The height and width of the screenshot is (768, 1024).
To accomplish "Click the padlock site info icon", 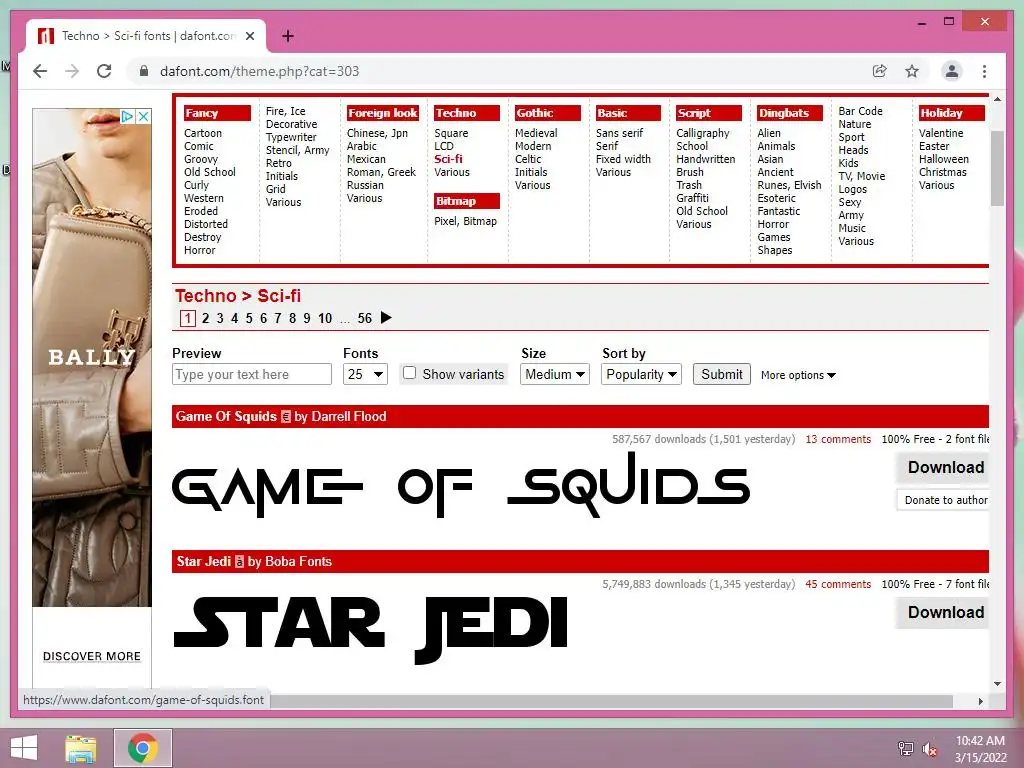I will point(144,71).
